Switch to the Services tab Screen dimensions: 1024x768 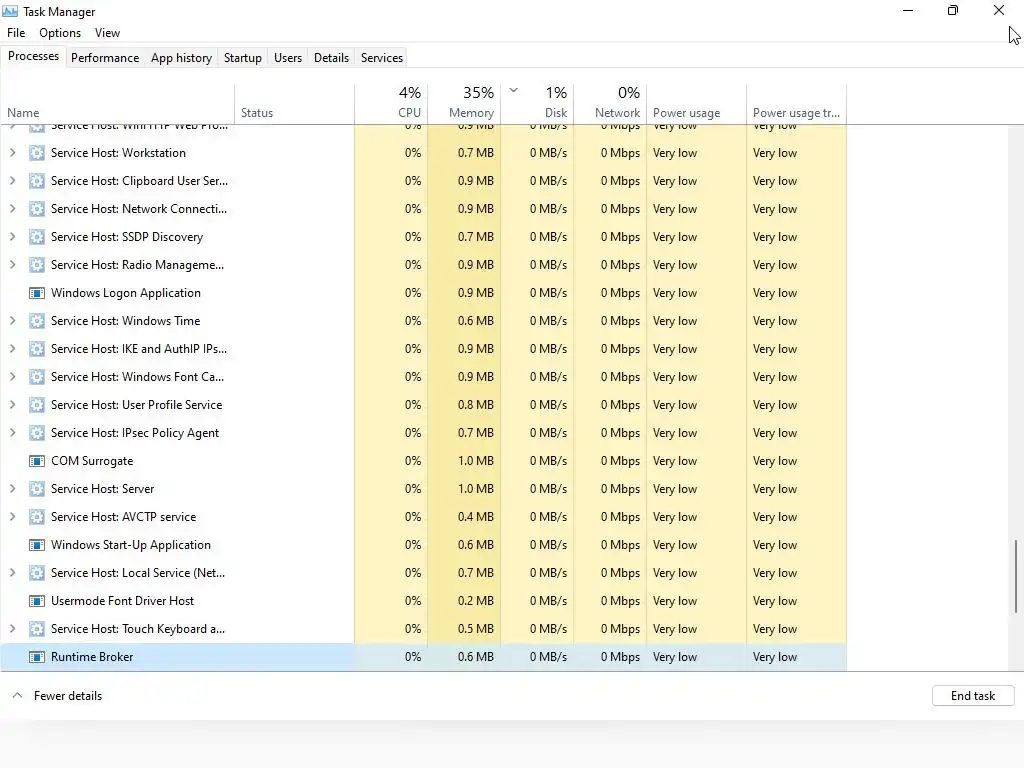[x=382, y=57]
